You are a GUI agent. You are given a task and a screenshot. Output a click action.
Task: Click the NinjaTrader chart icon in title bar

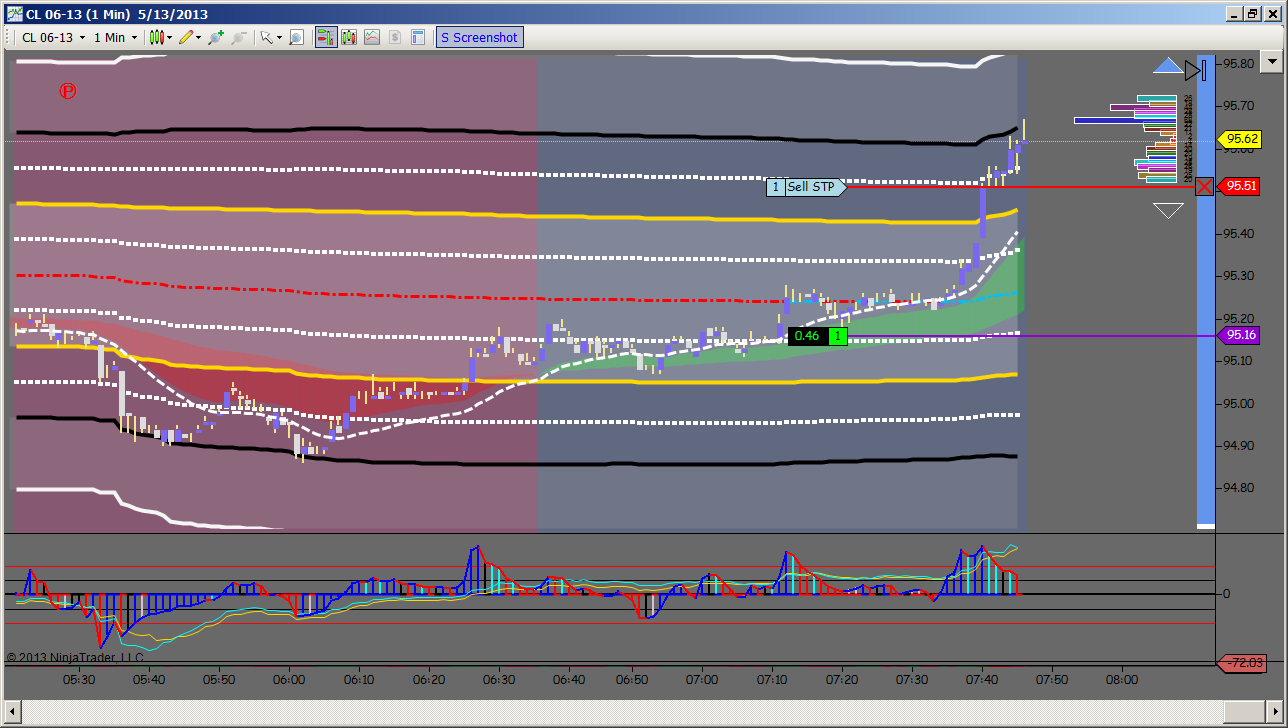[x=13, y=12]
